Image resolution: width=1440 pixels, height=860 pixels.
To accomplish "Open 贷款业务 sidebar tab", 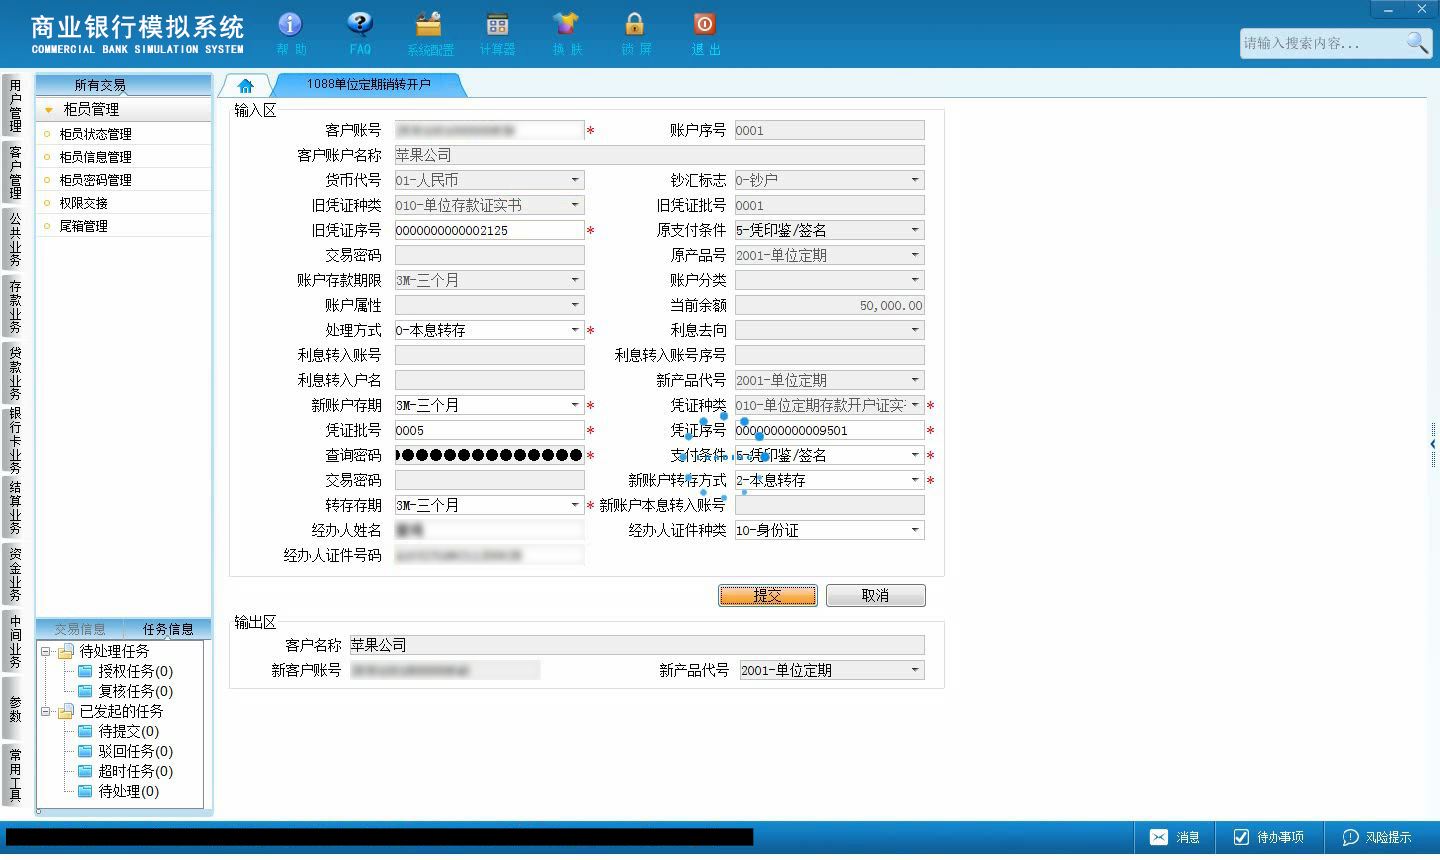I will point(14,373).
